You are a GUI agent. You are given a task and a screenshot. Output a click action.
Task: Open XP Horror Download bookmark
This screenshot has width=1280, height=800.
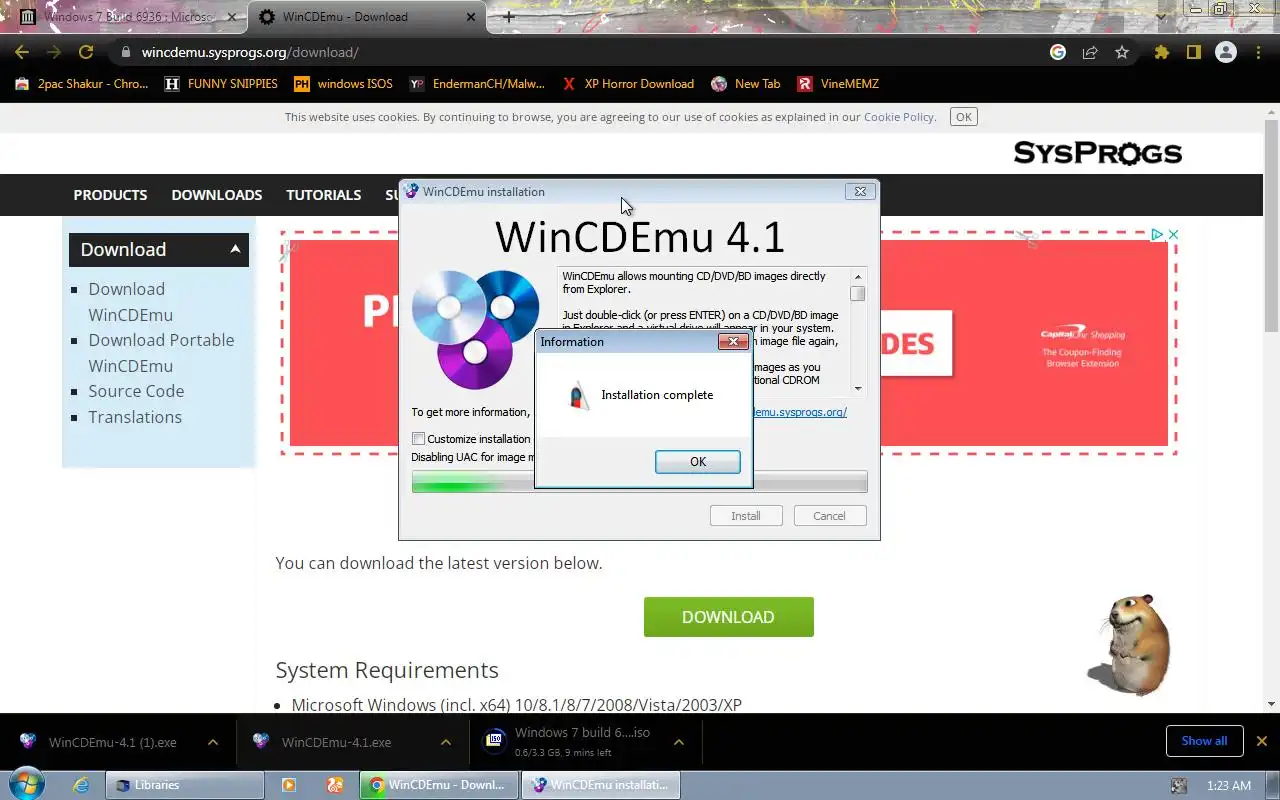pos(628,84)
